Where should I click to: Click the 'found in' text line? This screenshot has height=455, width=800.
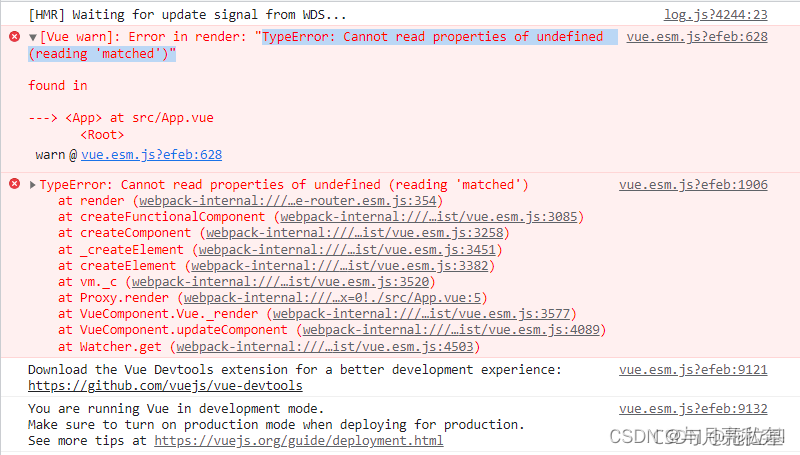[x=58, y=86]
